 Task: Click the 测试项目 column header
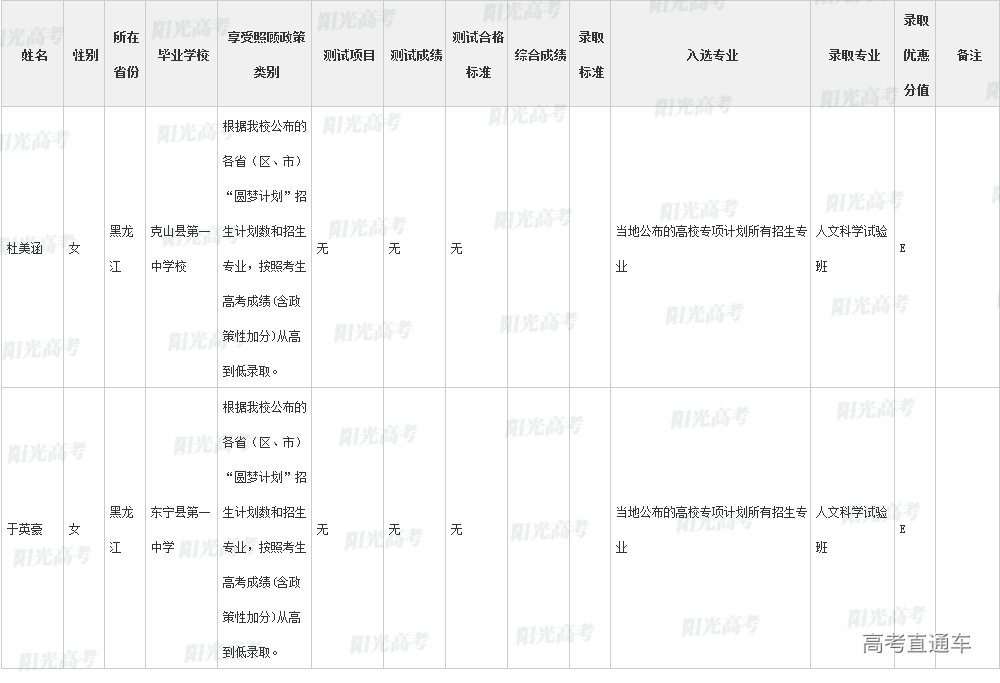[x=348, y=55]
